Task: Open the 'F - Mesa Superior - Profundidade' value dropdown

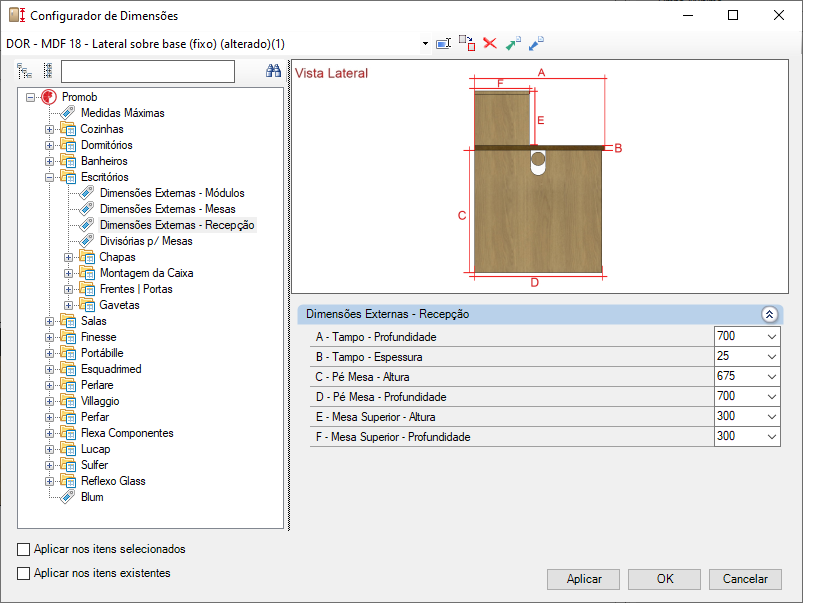Action: pyautogui.click(x=771, y=436)
